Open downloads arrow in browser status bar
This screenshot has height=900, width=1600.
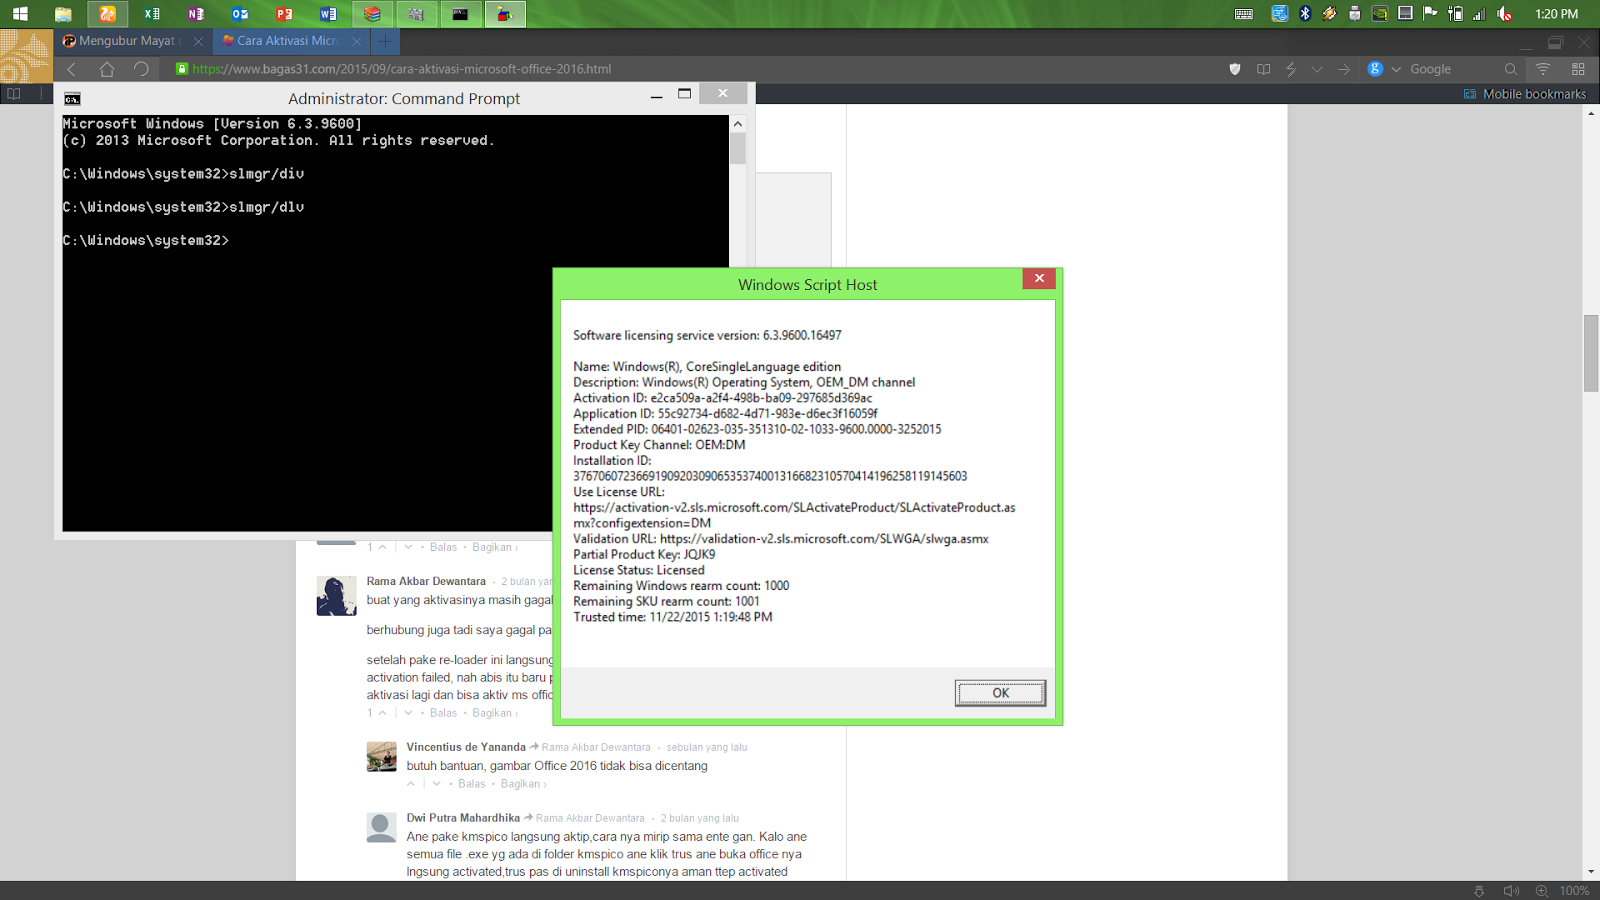(x=1479, y=891)
